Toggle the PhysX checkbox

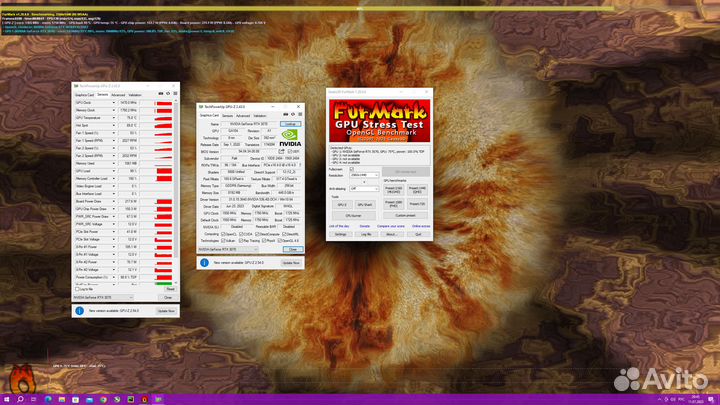pos(264,241)
